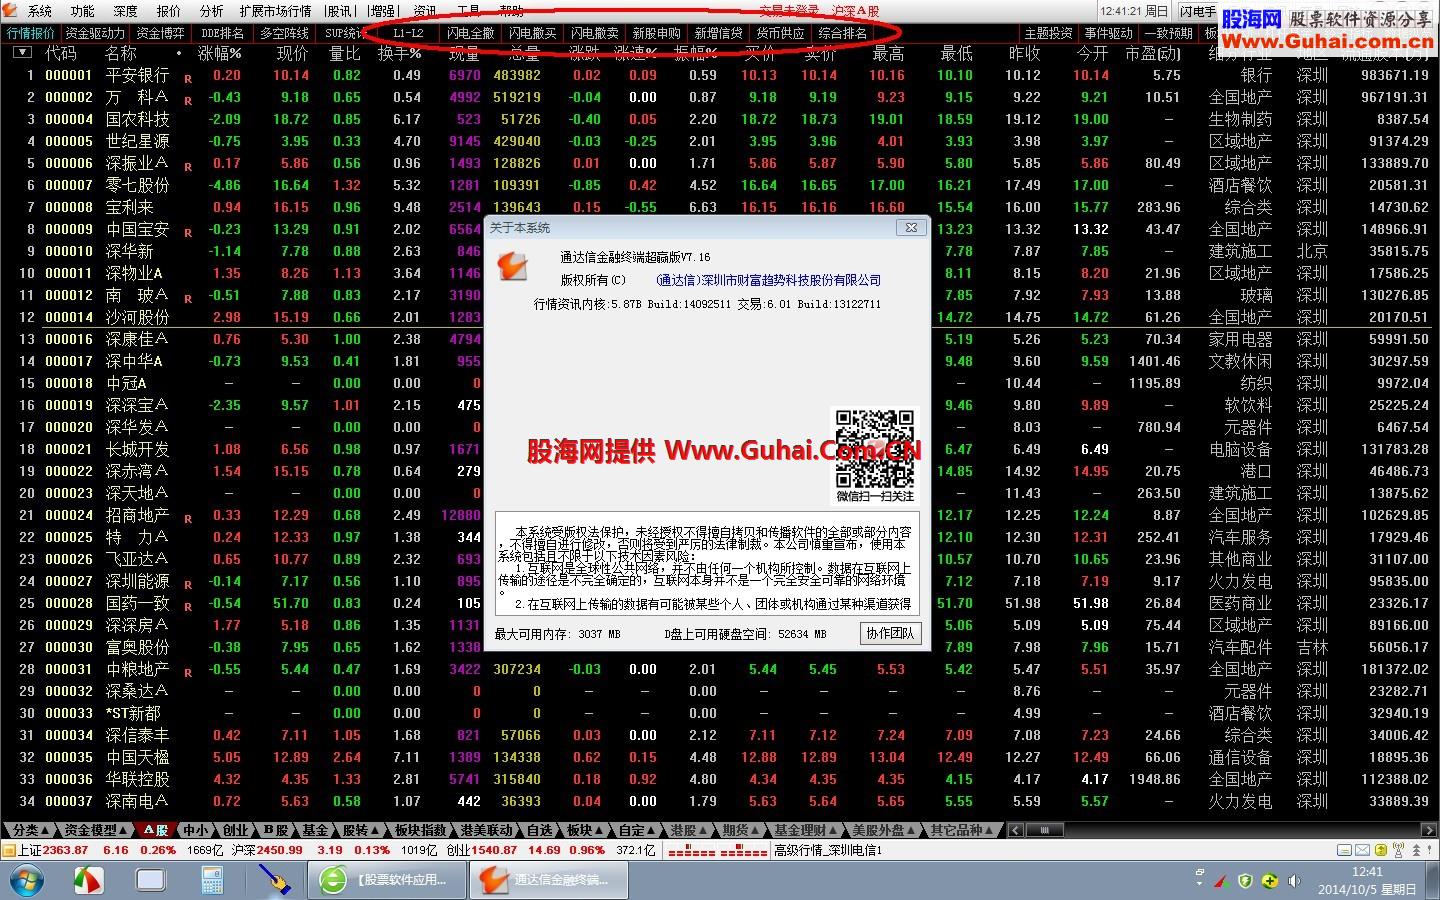
Task: Open the blue broom taskbar icon
Action: (273, 880)
